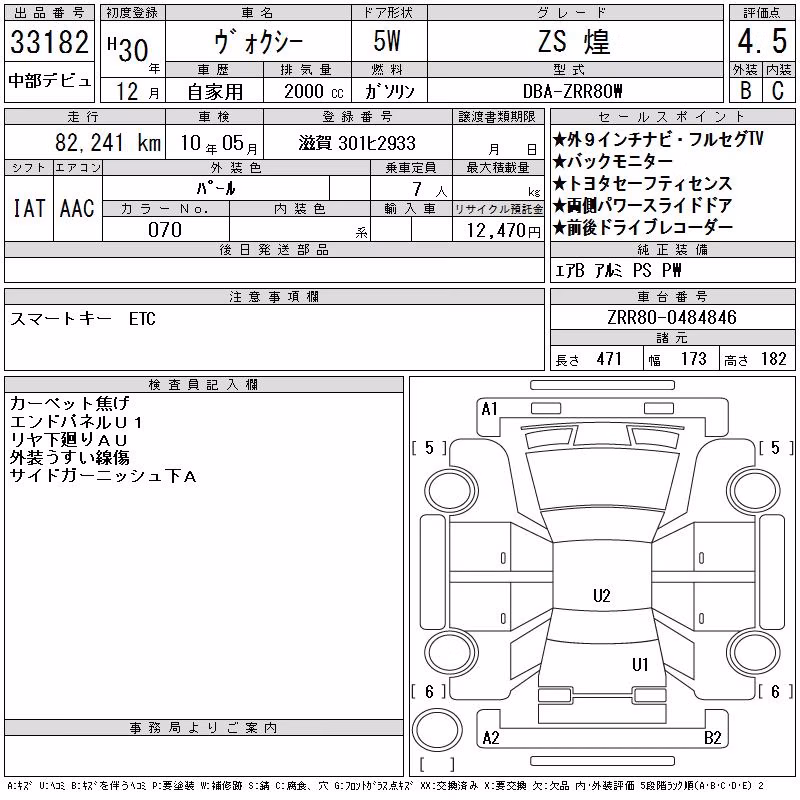800x800 pixels.
Task: Click width value 173
Action: pos(693,359)
